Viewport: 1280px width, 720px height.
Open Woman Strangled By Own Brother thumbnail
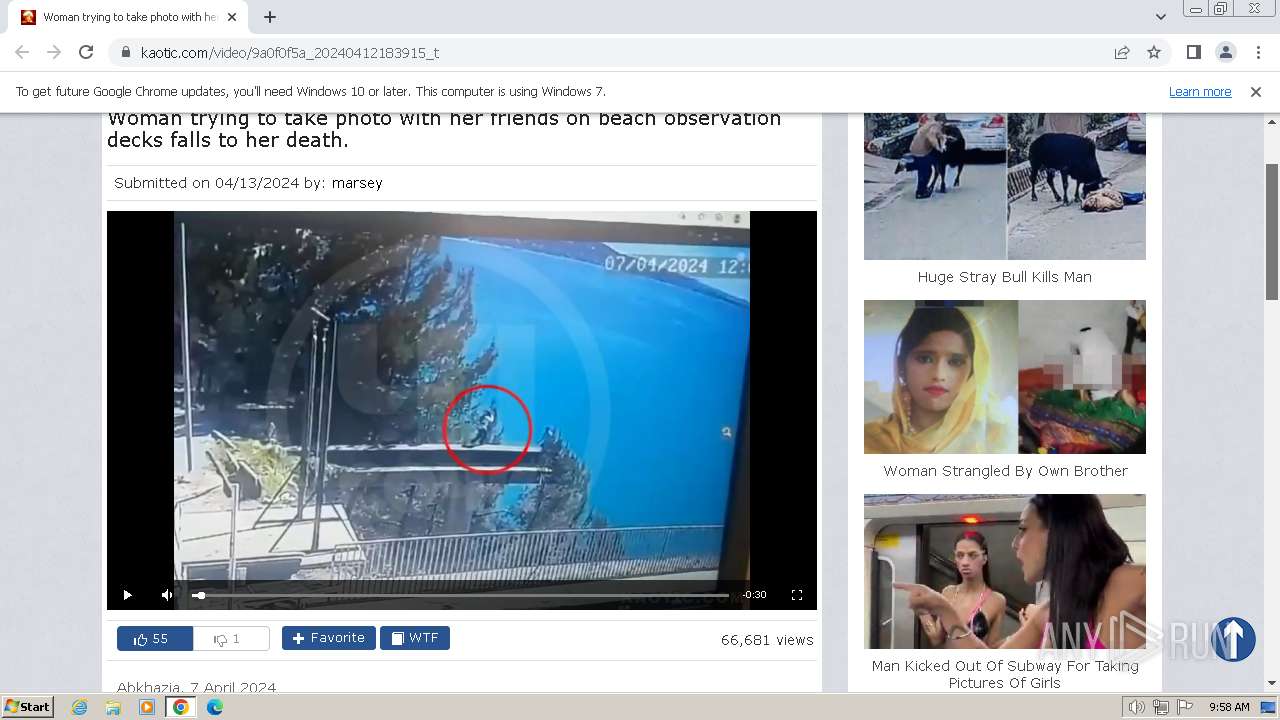tap(1005, 377)
